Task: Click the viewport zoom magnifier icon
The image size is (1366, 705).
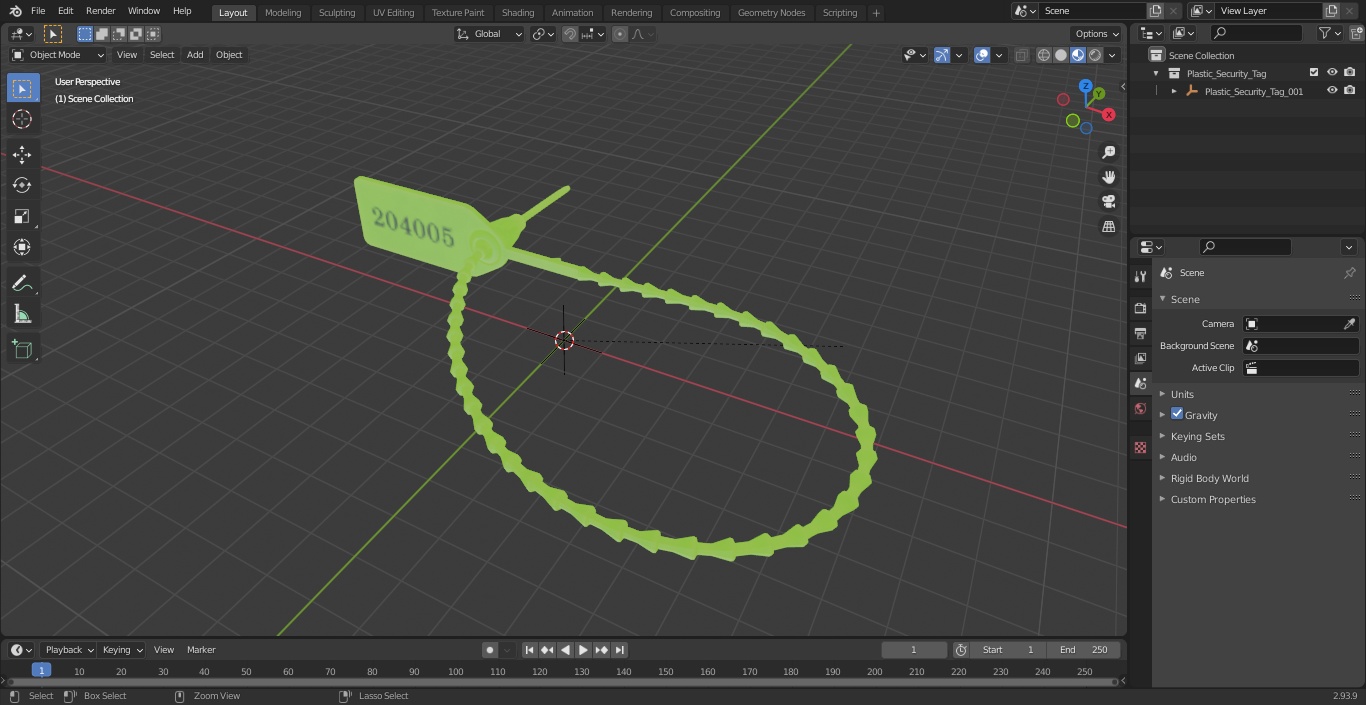Action: [1108, 152]
